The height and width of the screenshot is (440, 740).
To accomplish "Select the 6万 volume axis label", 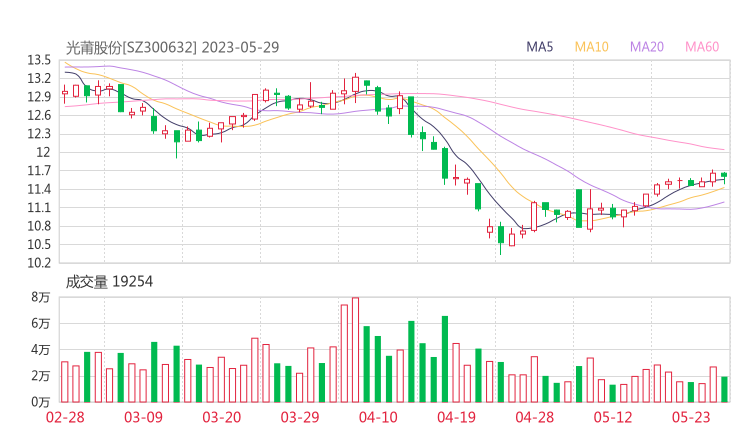I will 41,323.
